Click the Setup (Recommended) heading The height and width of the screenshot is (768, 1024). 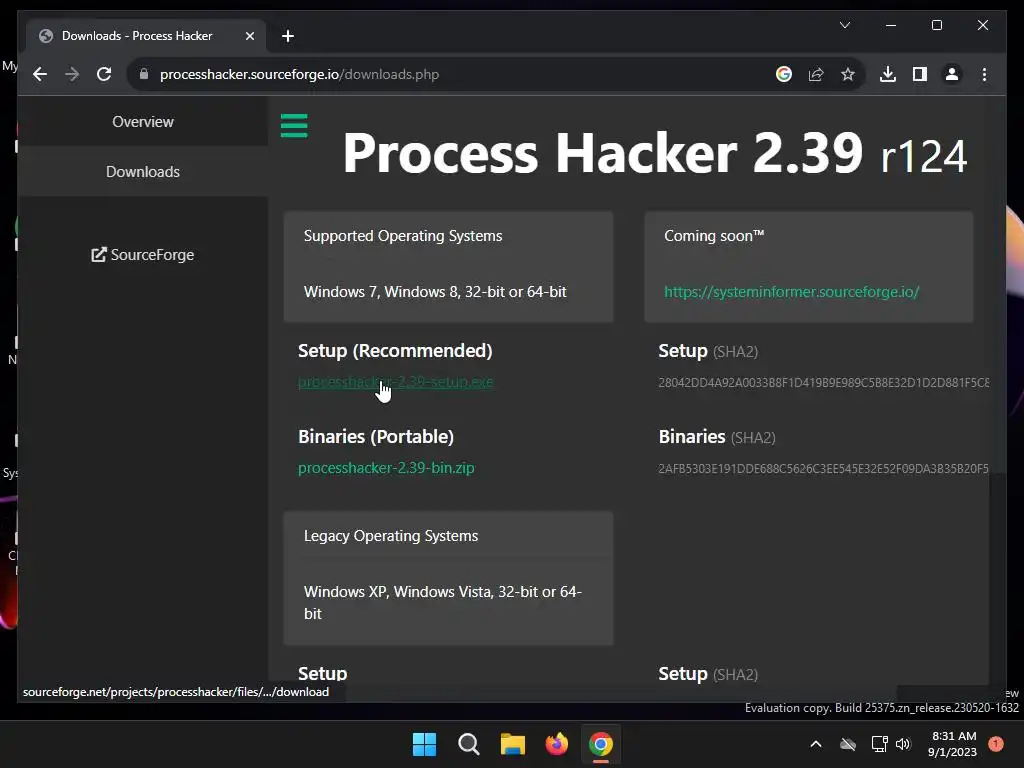coord(395,351)
